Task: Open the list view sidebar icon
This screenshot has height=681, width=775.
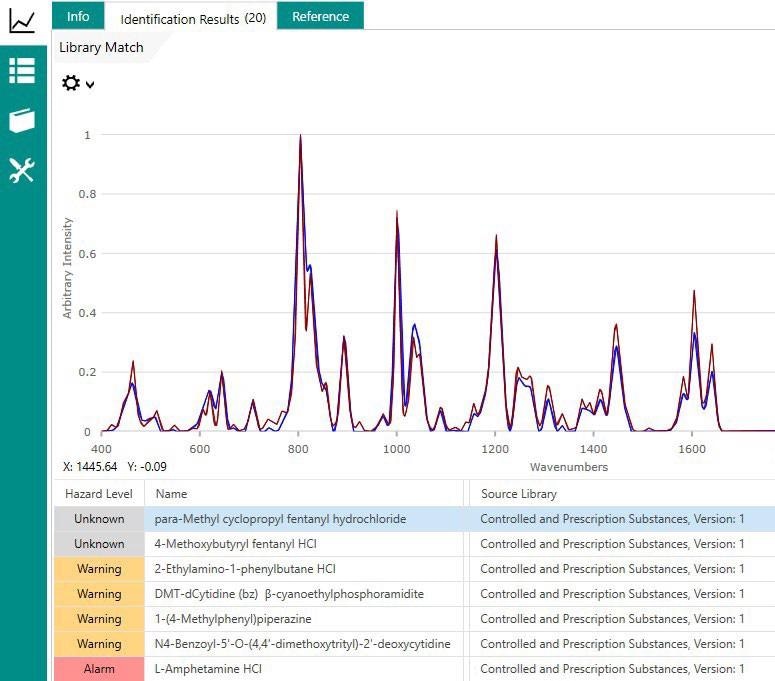Action: point(22,70)
